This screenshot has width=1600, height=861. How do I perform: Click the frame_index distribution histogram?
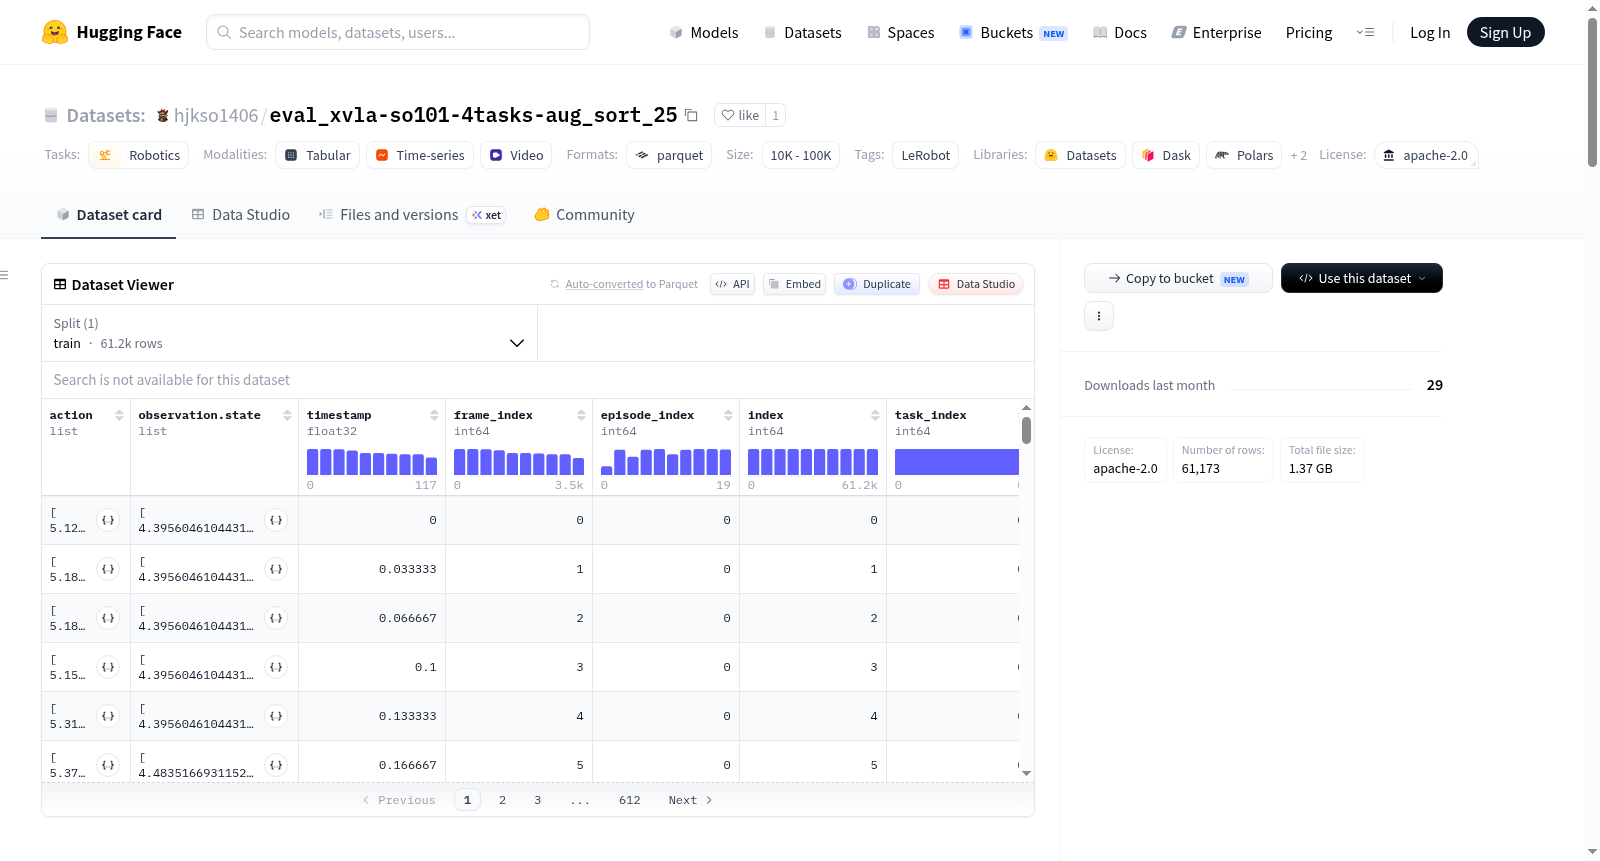519,462
